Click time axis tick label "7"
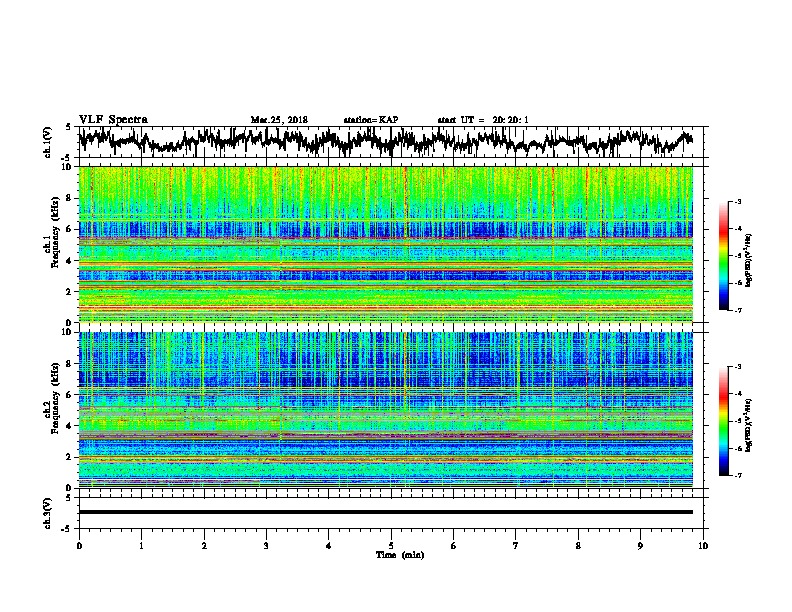Image resolution: width=792 pixels, height=612 pixels. point(516,546)
